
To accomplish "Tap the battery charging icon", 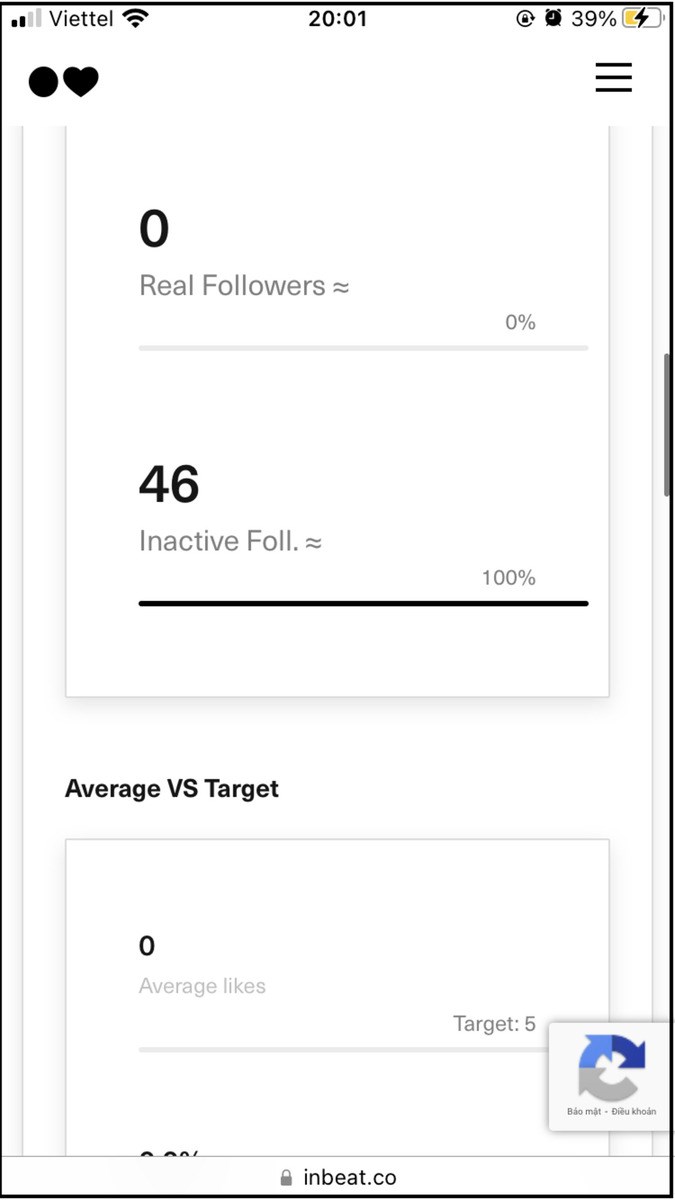I will 641,19.
